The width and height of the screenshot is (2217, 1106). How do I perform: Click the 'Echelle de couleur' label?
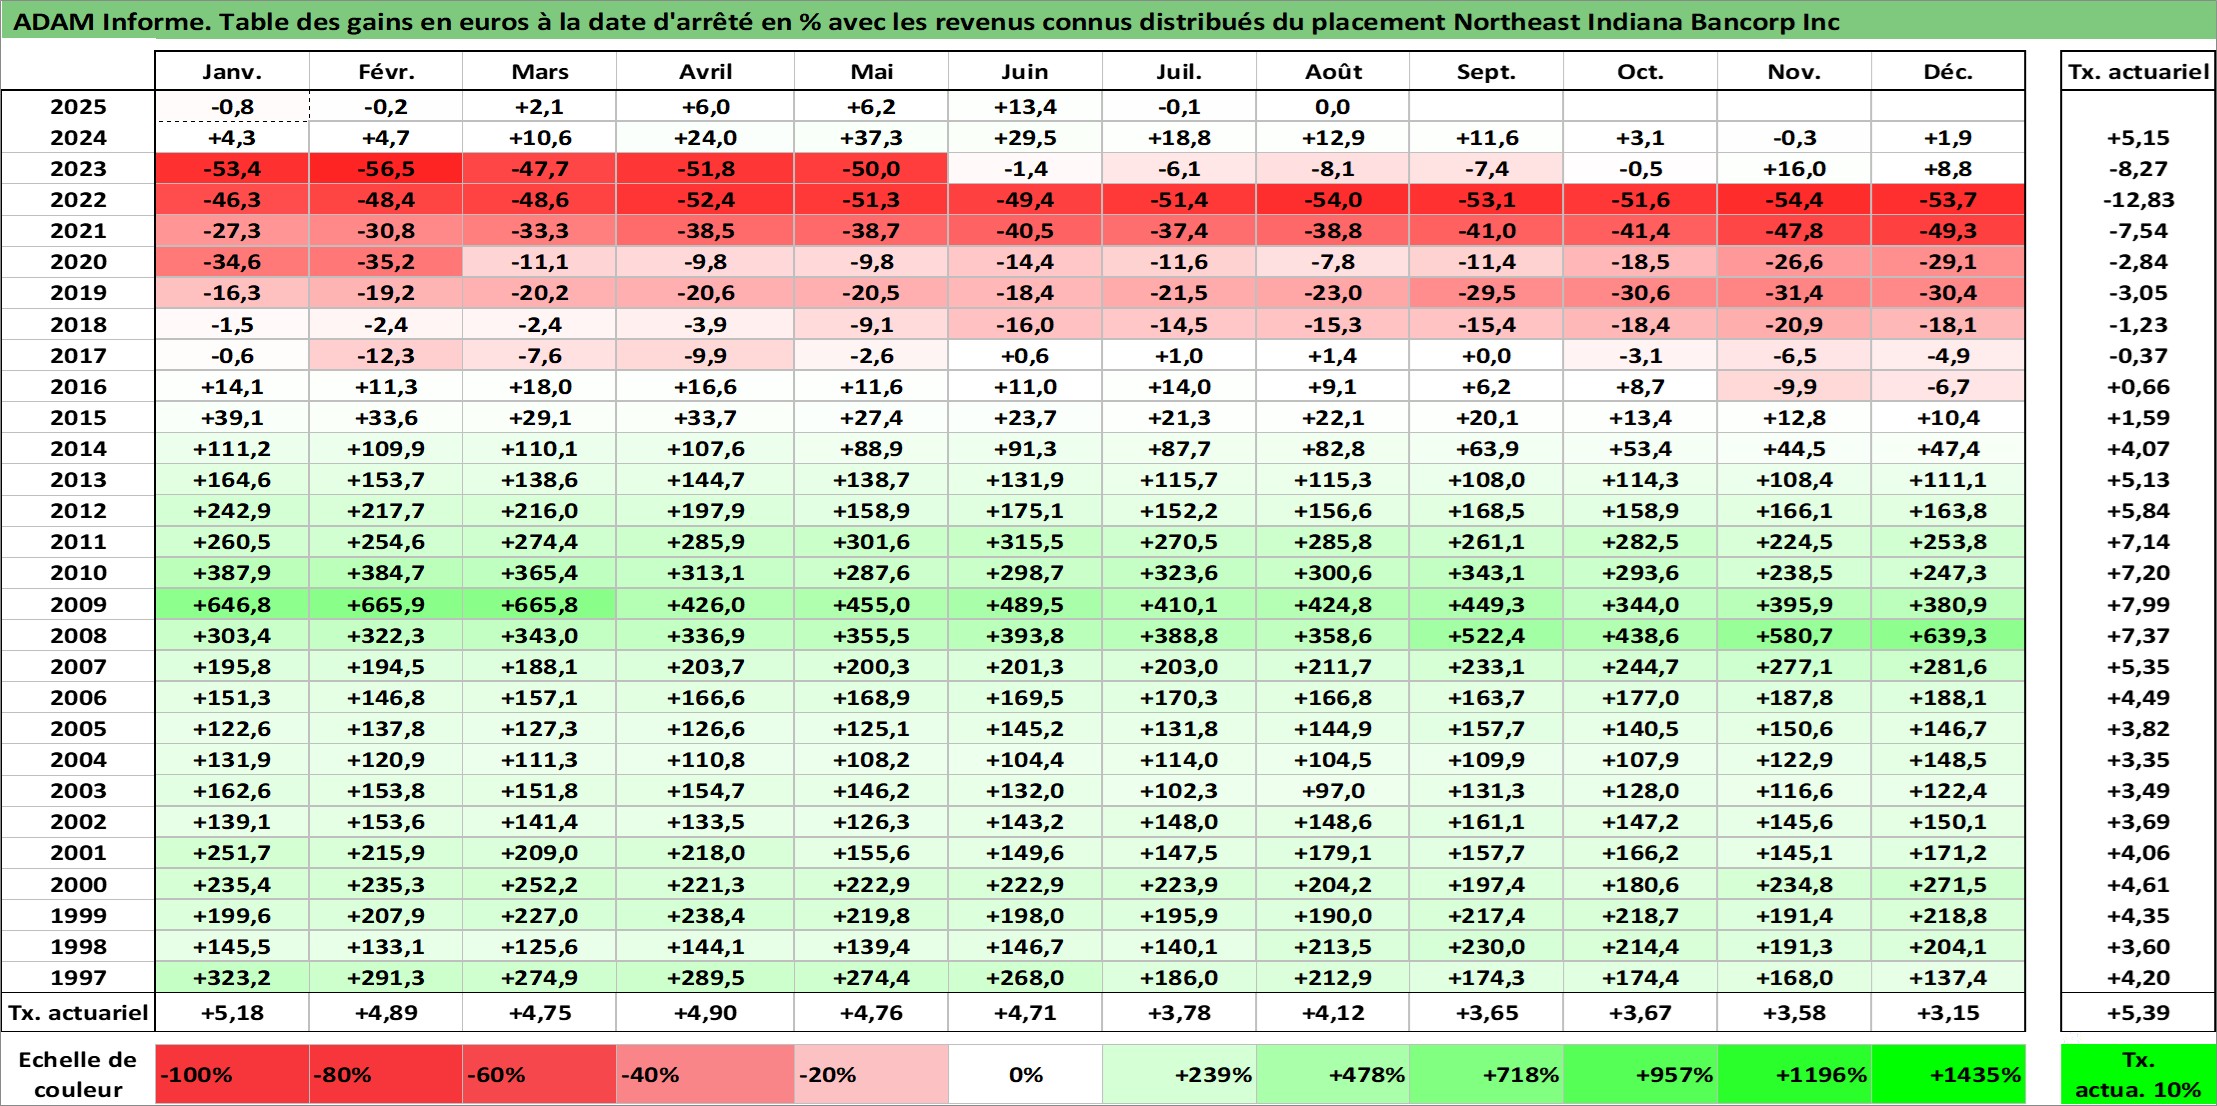78,1075
